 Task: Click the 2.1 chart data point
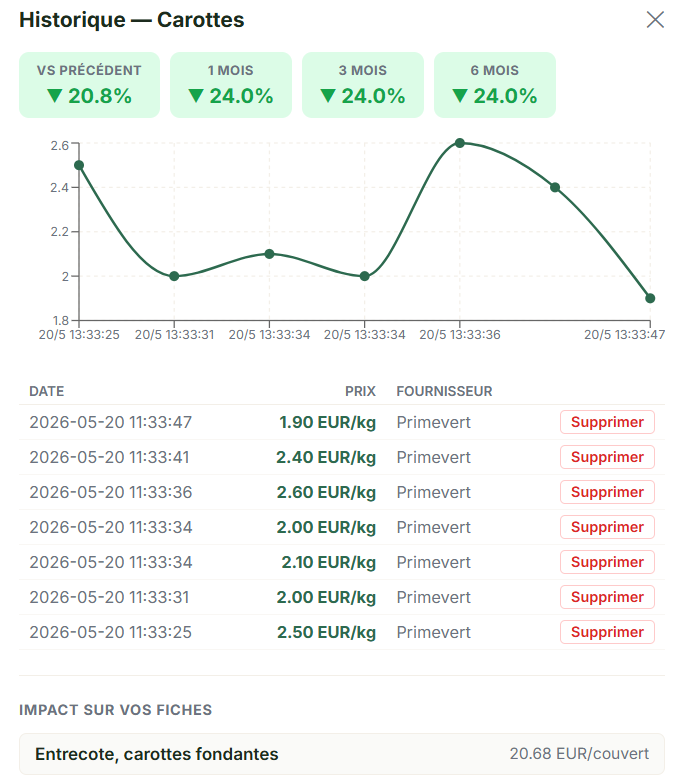point(269,254)
